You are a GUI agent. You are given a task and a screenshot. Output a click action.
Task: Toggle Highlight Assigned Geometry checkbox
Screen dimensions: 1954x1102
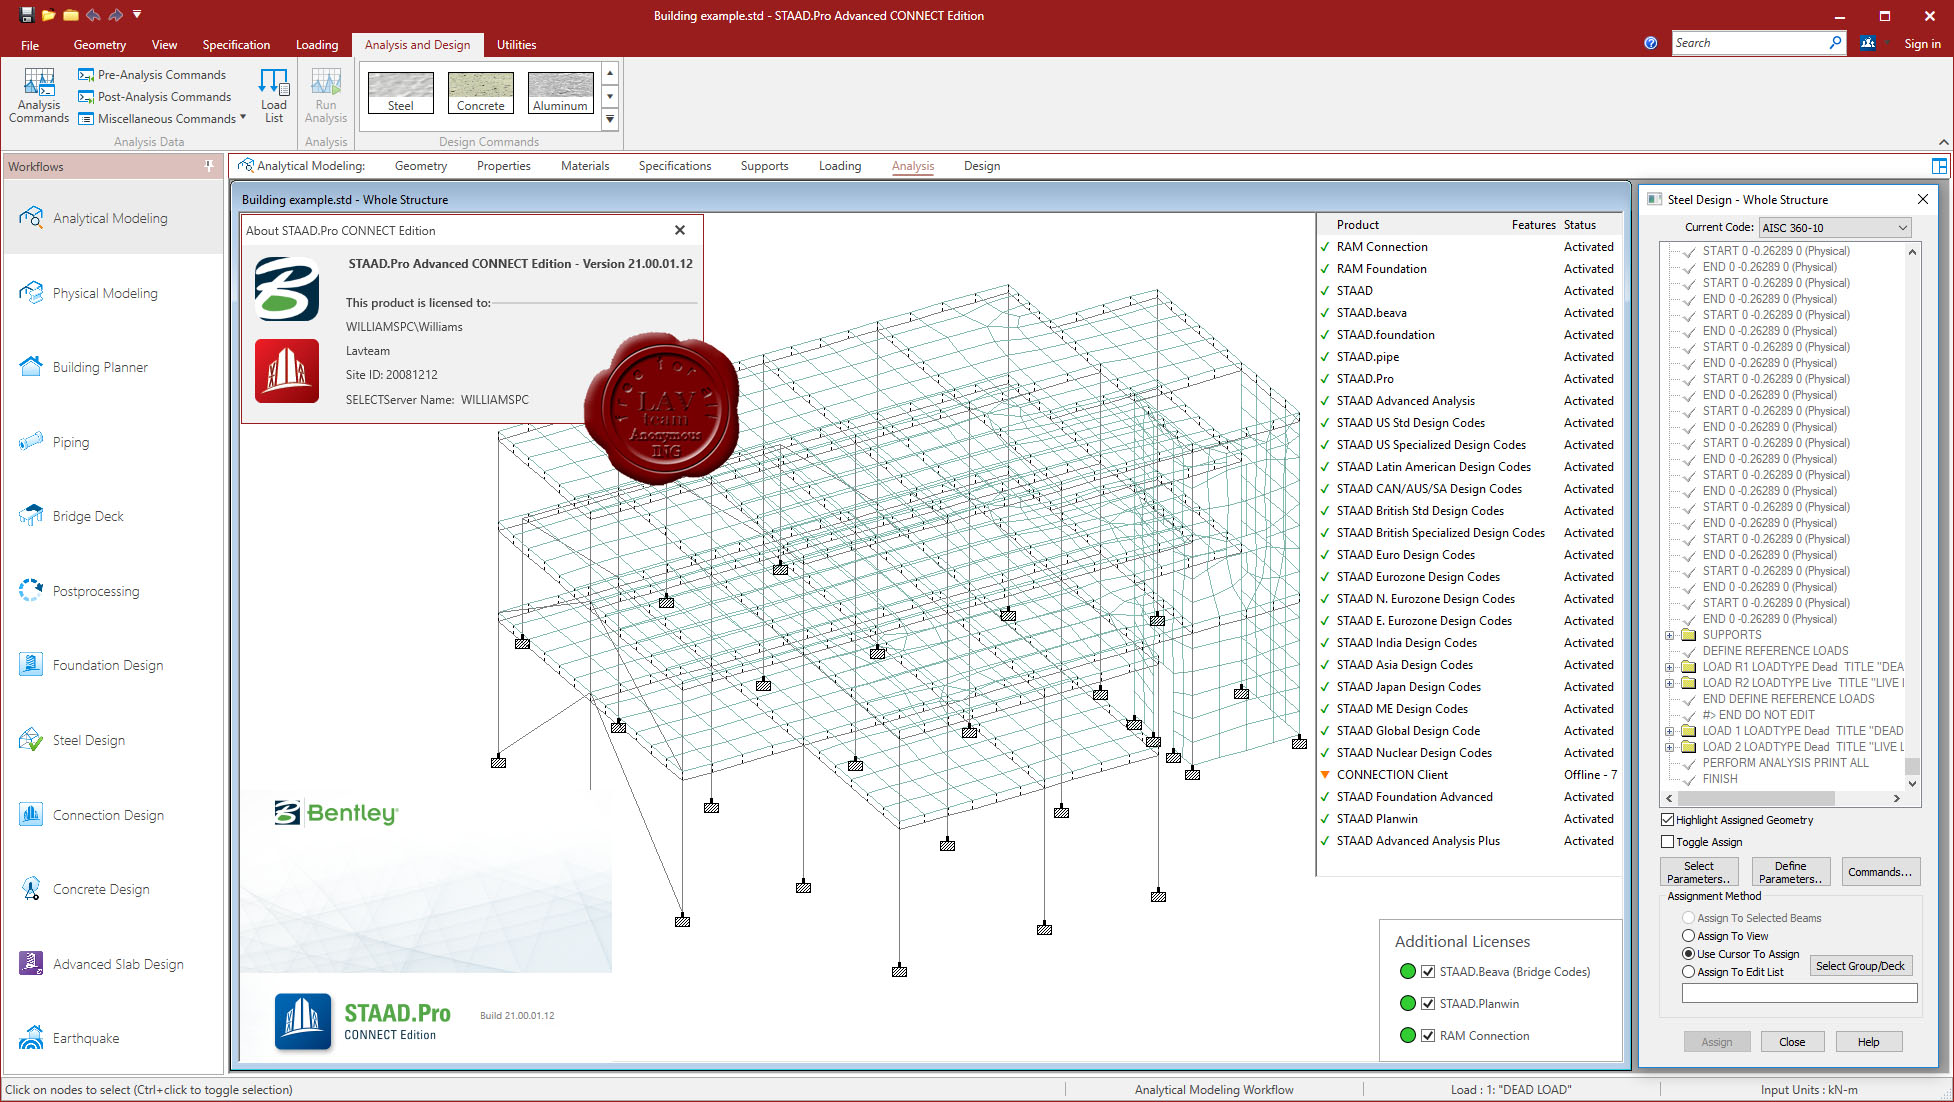point(1667,820)
